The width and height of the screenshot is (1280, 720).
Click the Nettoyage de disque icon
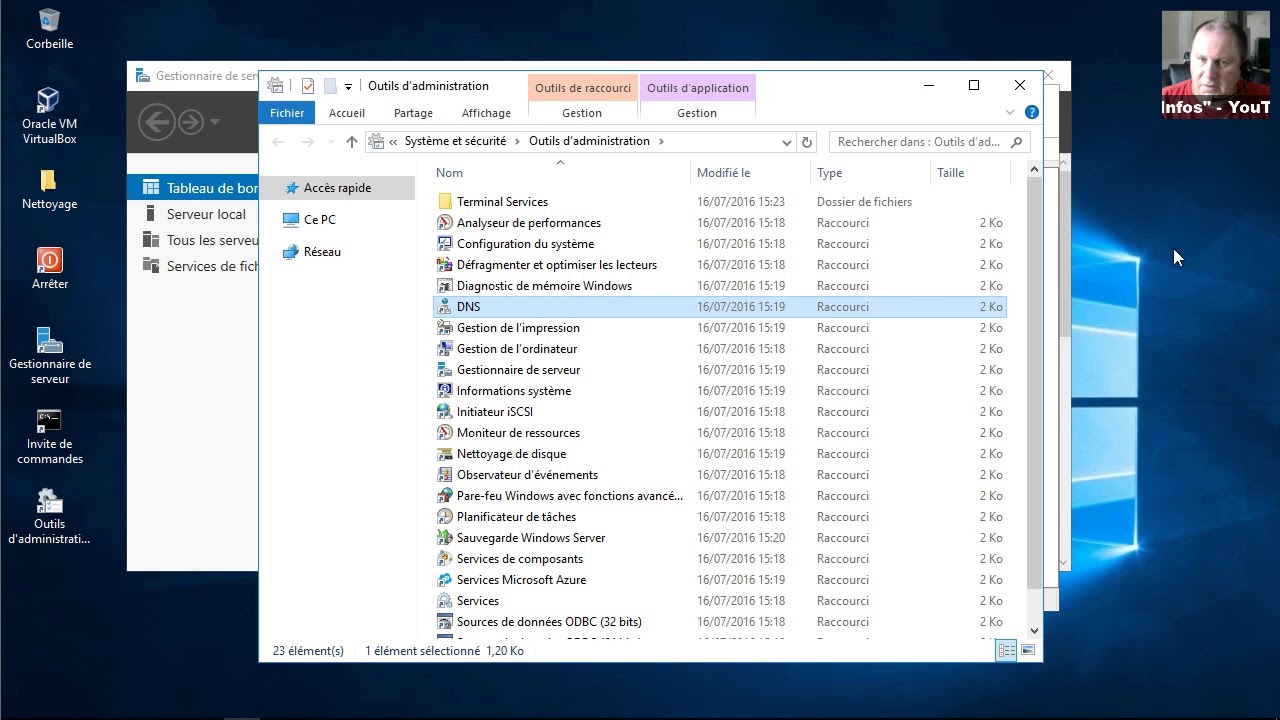coord(445,454)
